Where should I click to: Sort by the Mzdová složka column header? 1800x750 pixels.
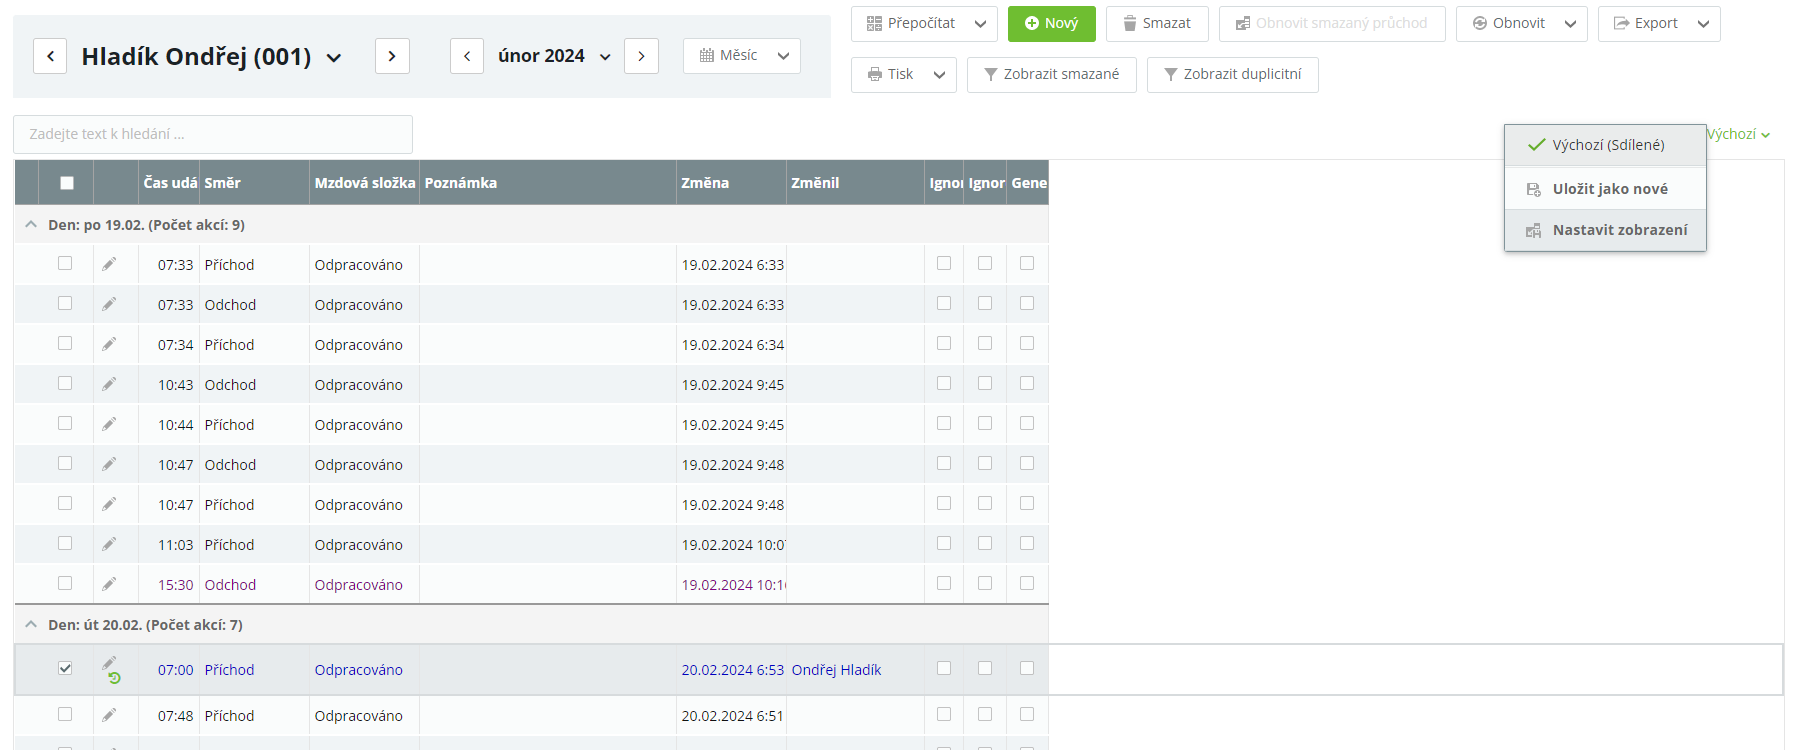point(364,183)
